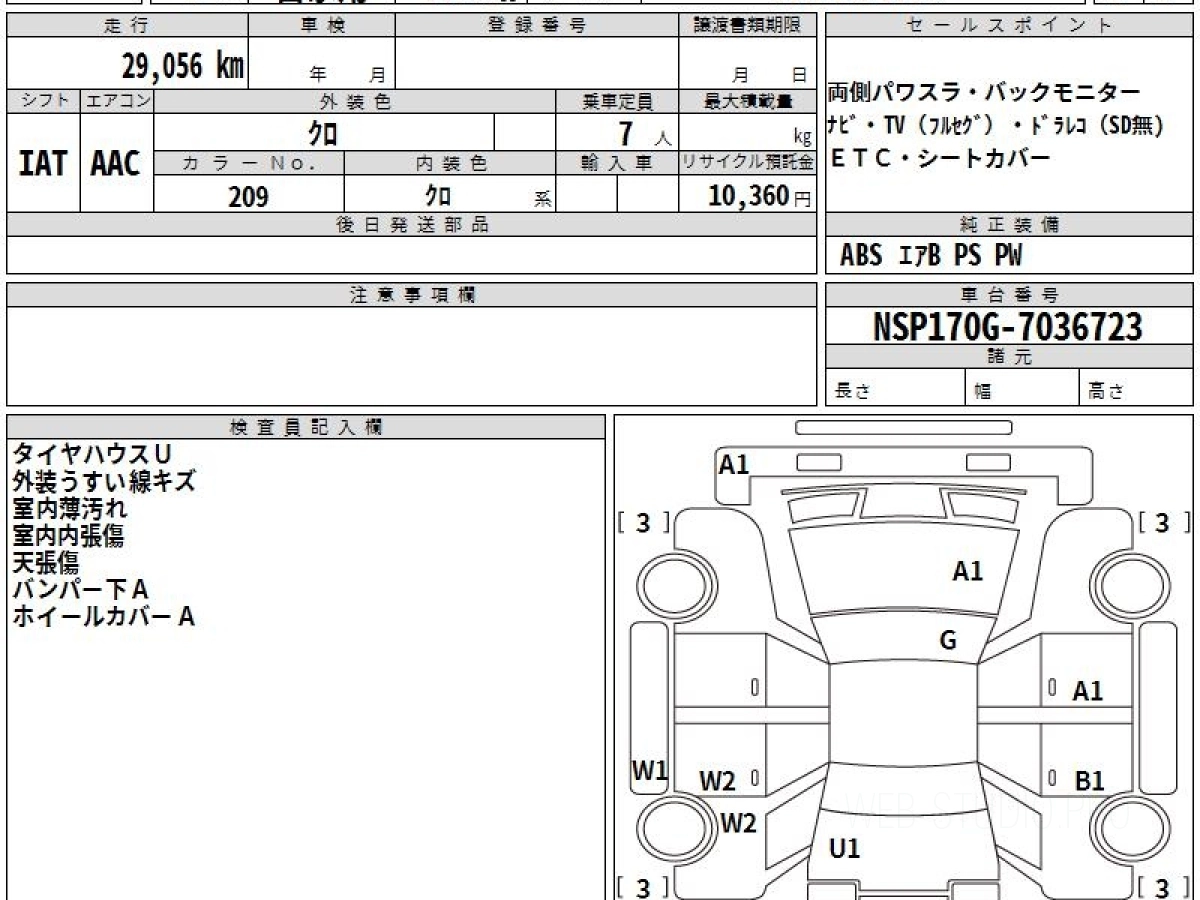Click the A1 mark on the hood
This screenshot has height=900, width=1200.
click(x=967, y=571)
